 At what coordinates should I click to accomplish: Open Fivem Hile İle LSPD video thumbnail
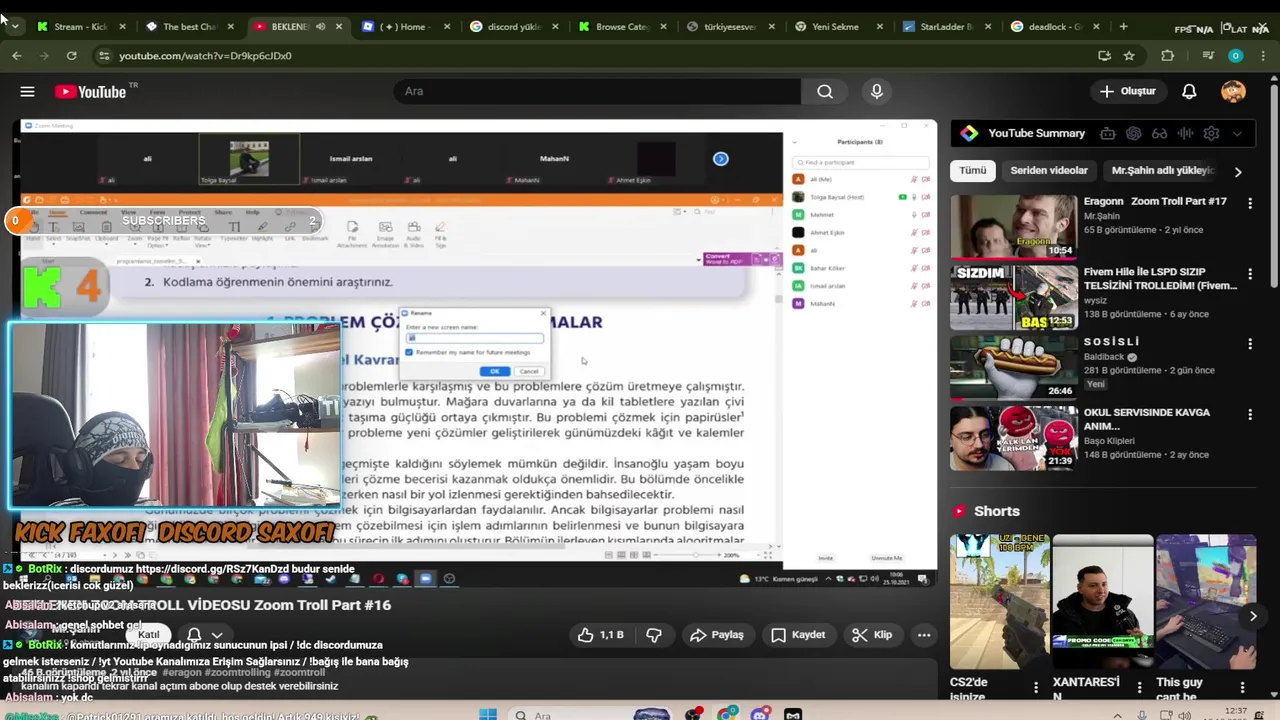tap(1013, 297)
